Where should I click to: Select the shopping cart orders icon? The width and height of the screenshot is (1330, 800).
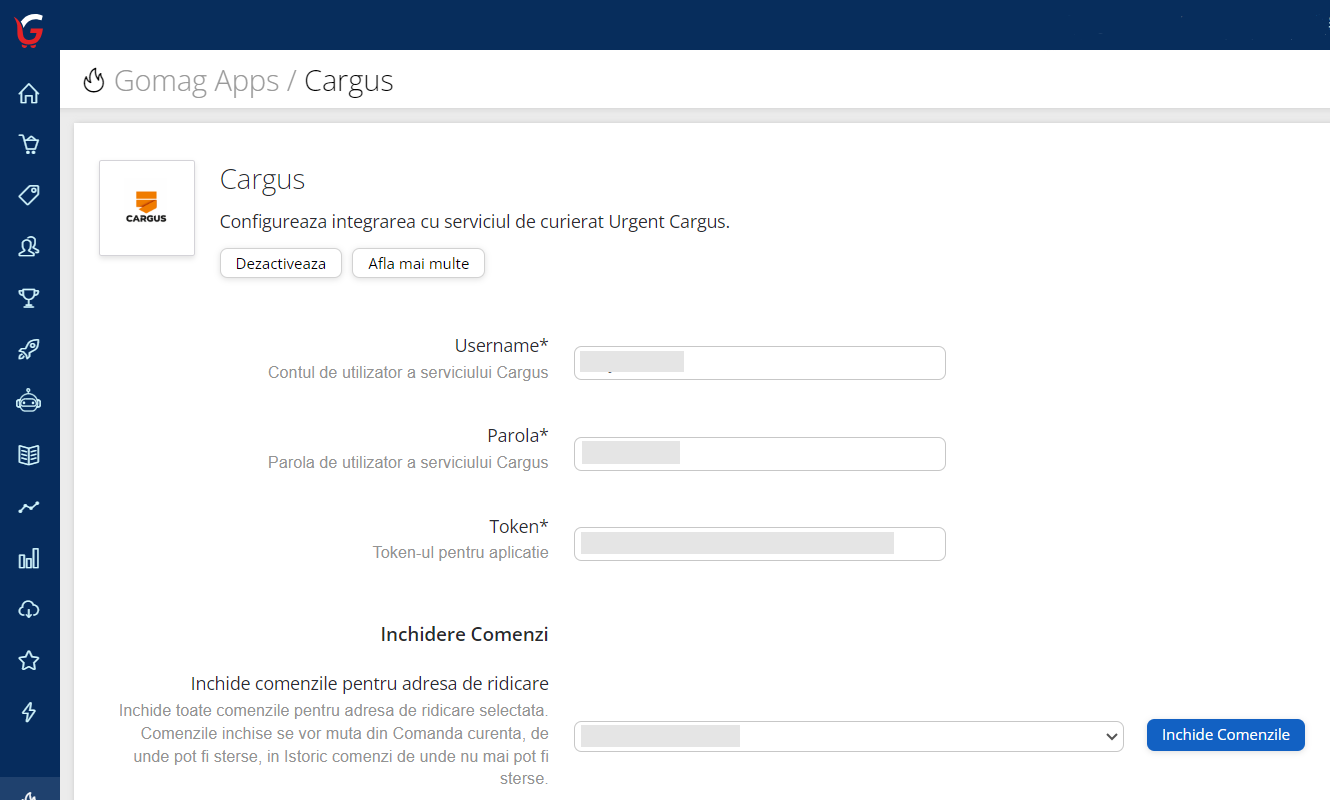[x=29, y=144]
